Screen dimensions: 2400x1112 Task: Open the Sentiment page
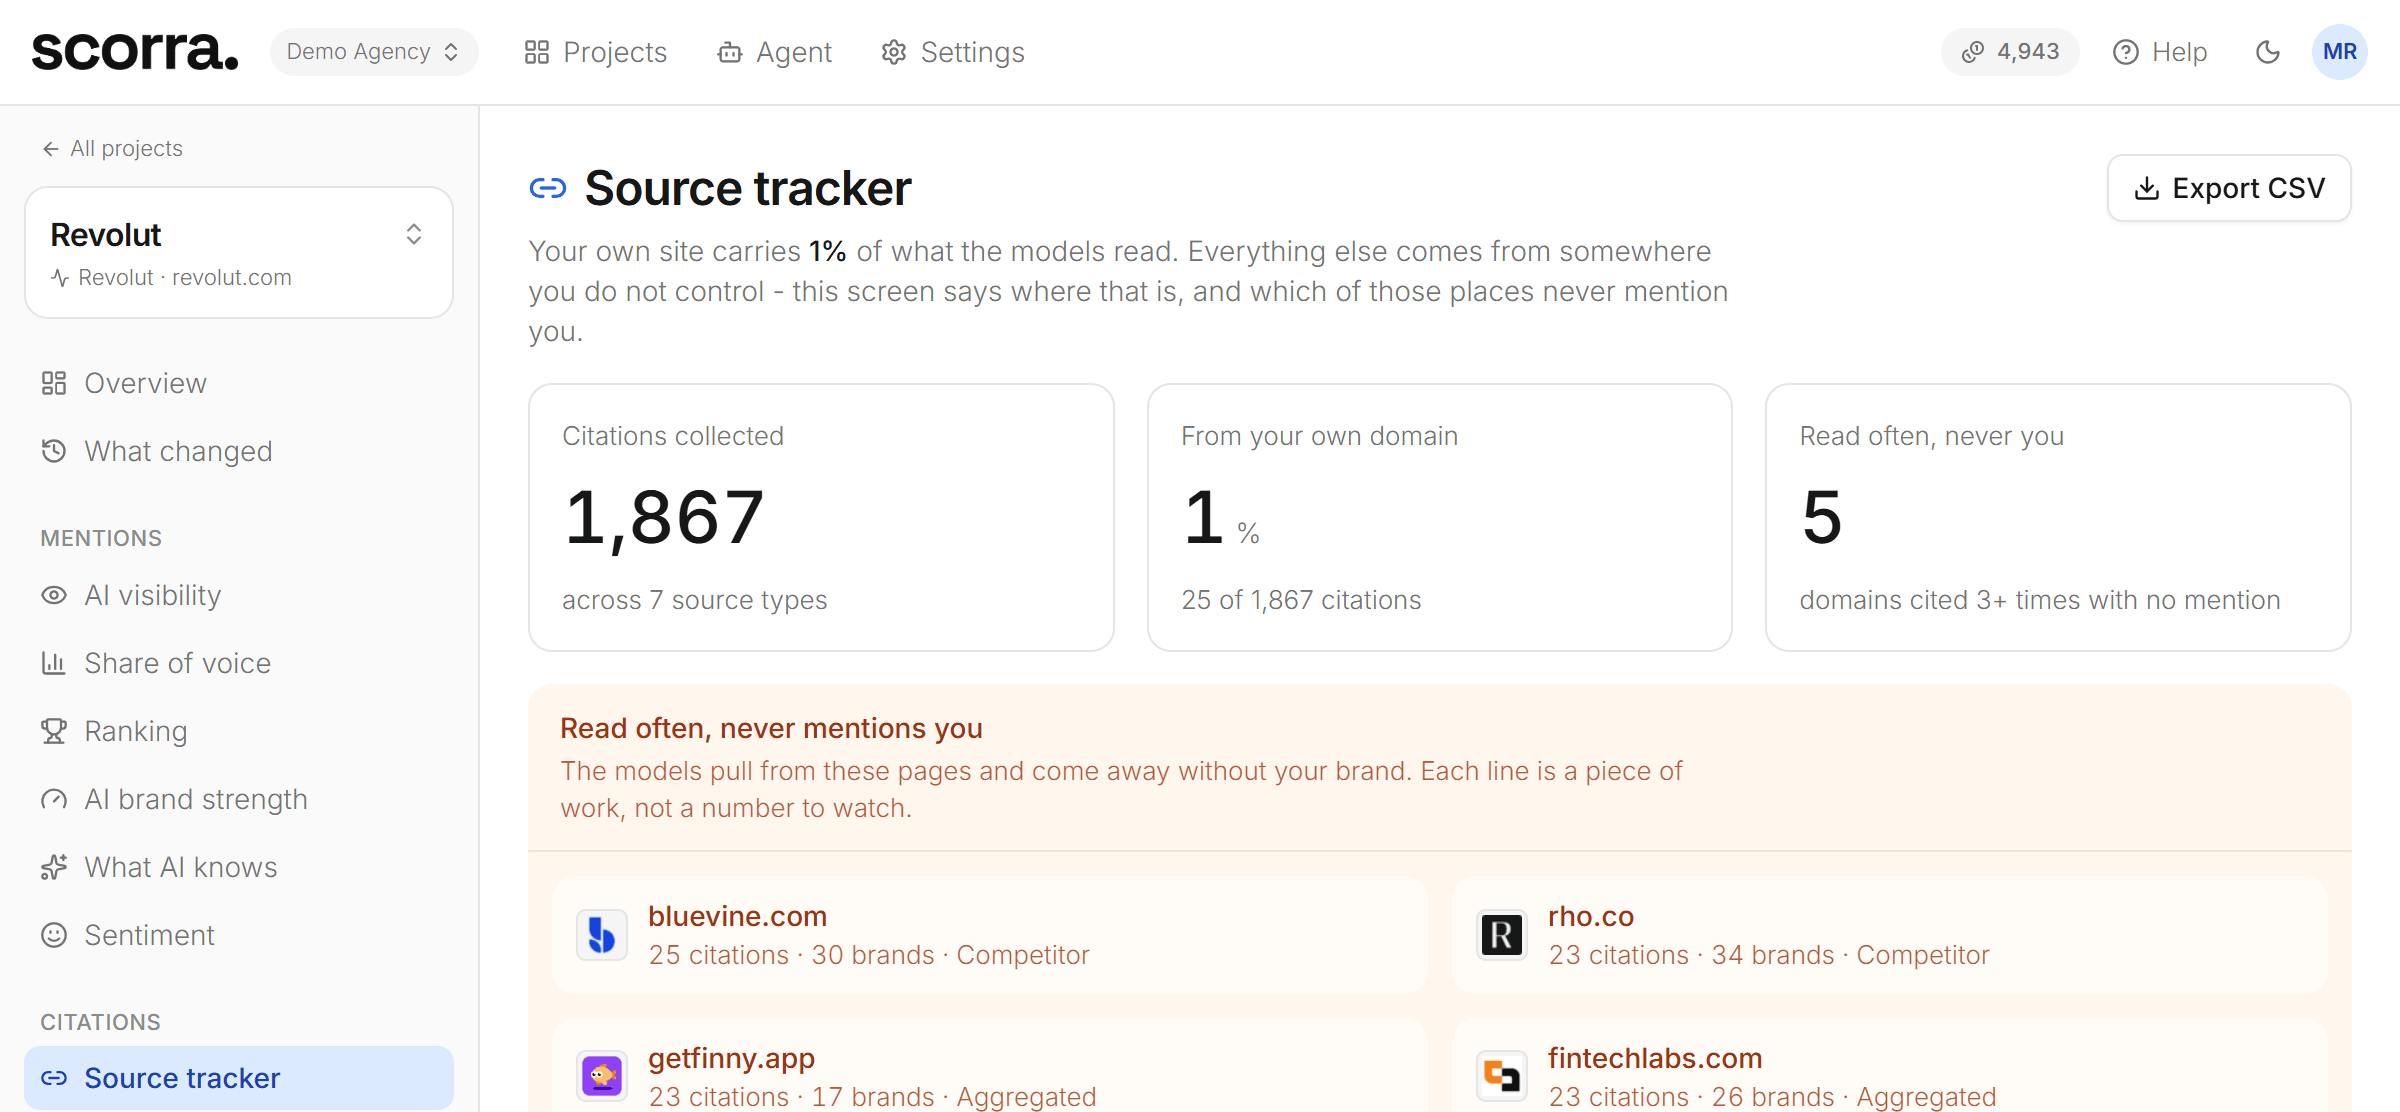(239, 936)
